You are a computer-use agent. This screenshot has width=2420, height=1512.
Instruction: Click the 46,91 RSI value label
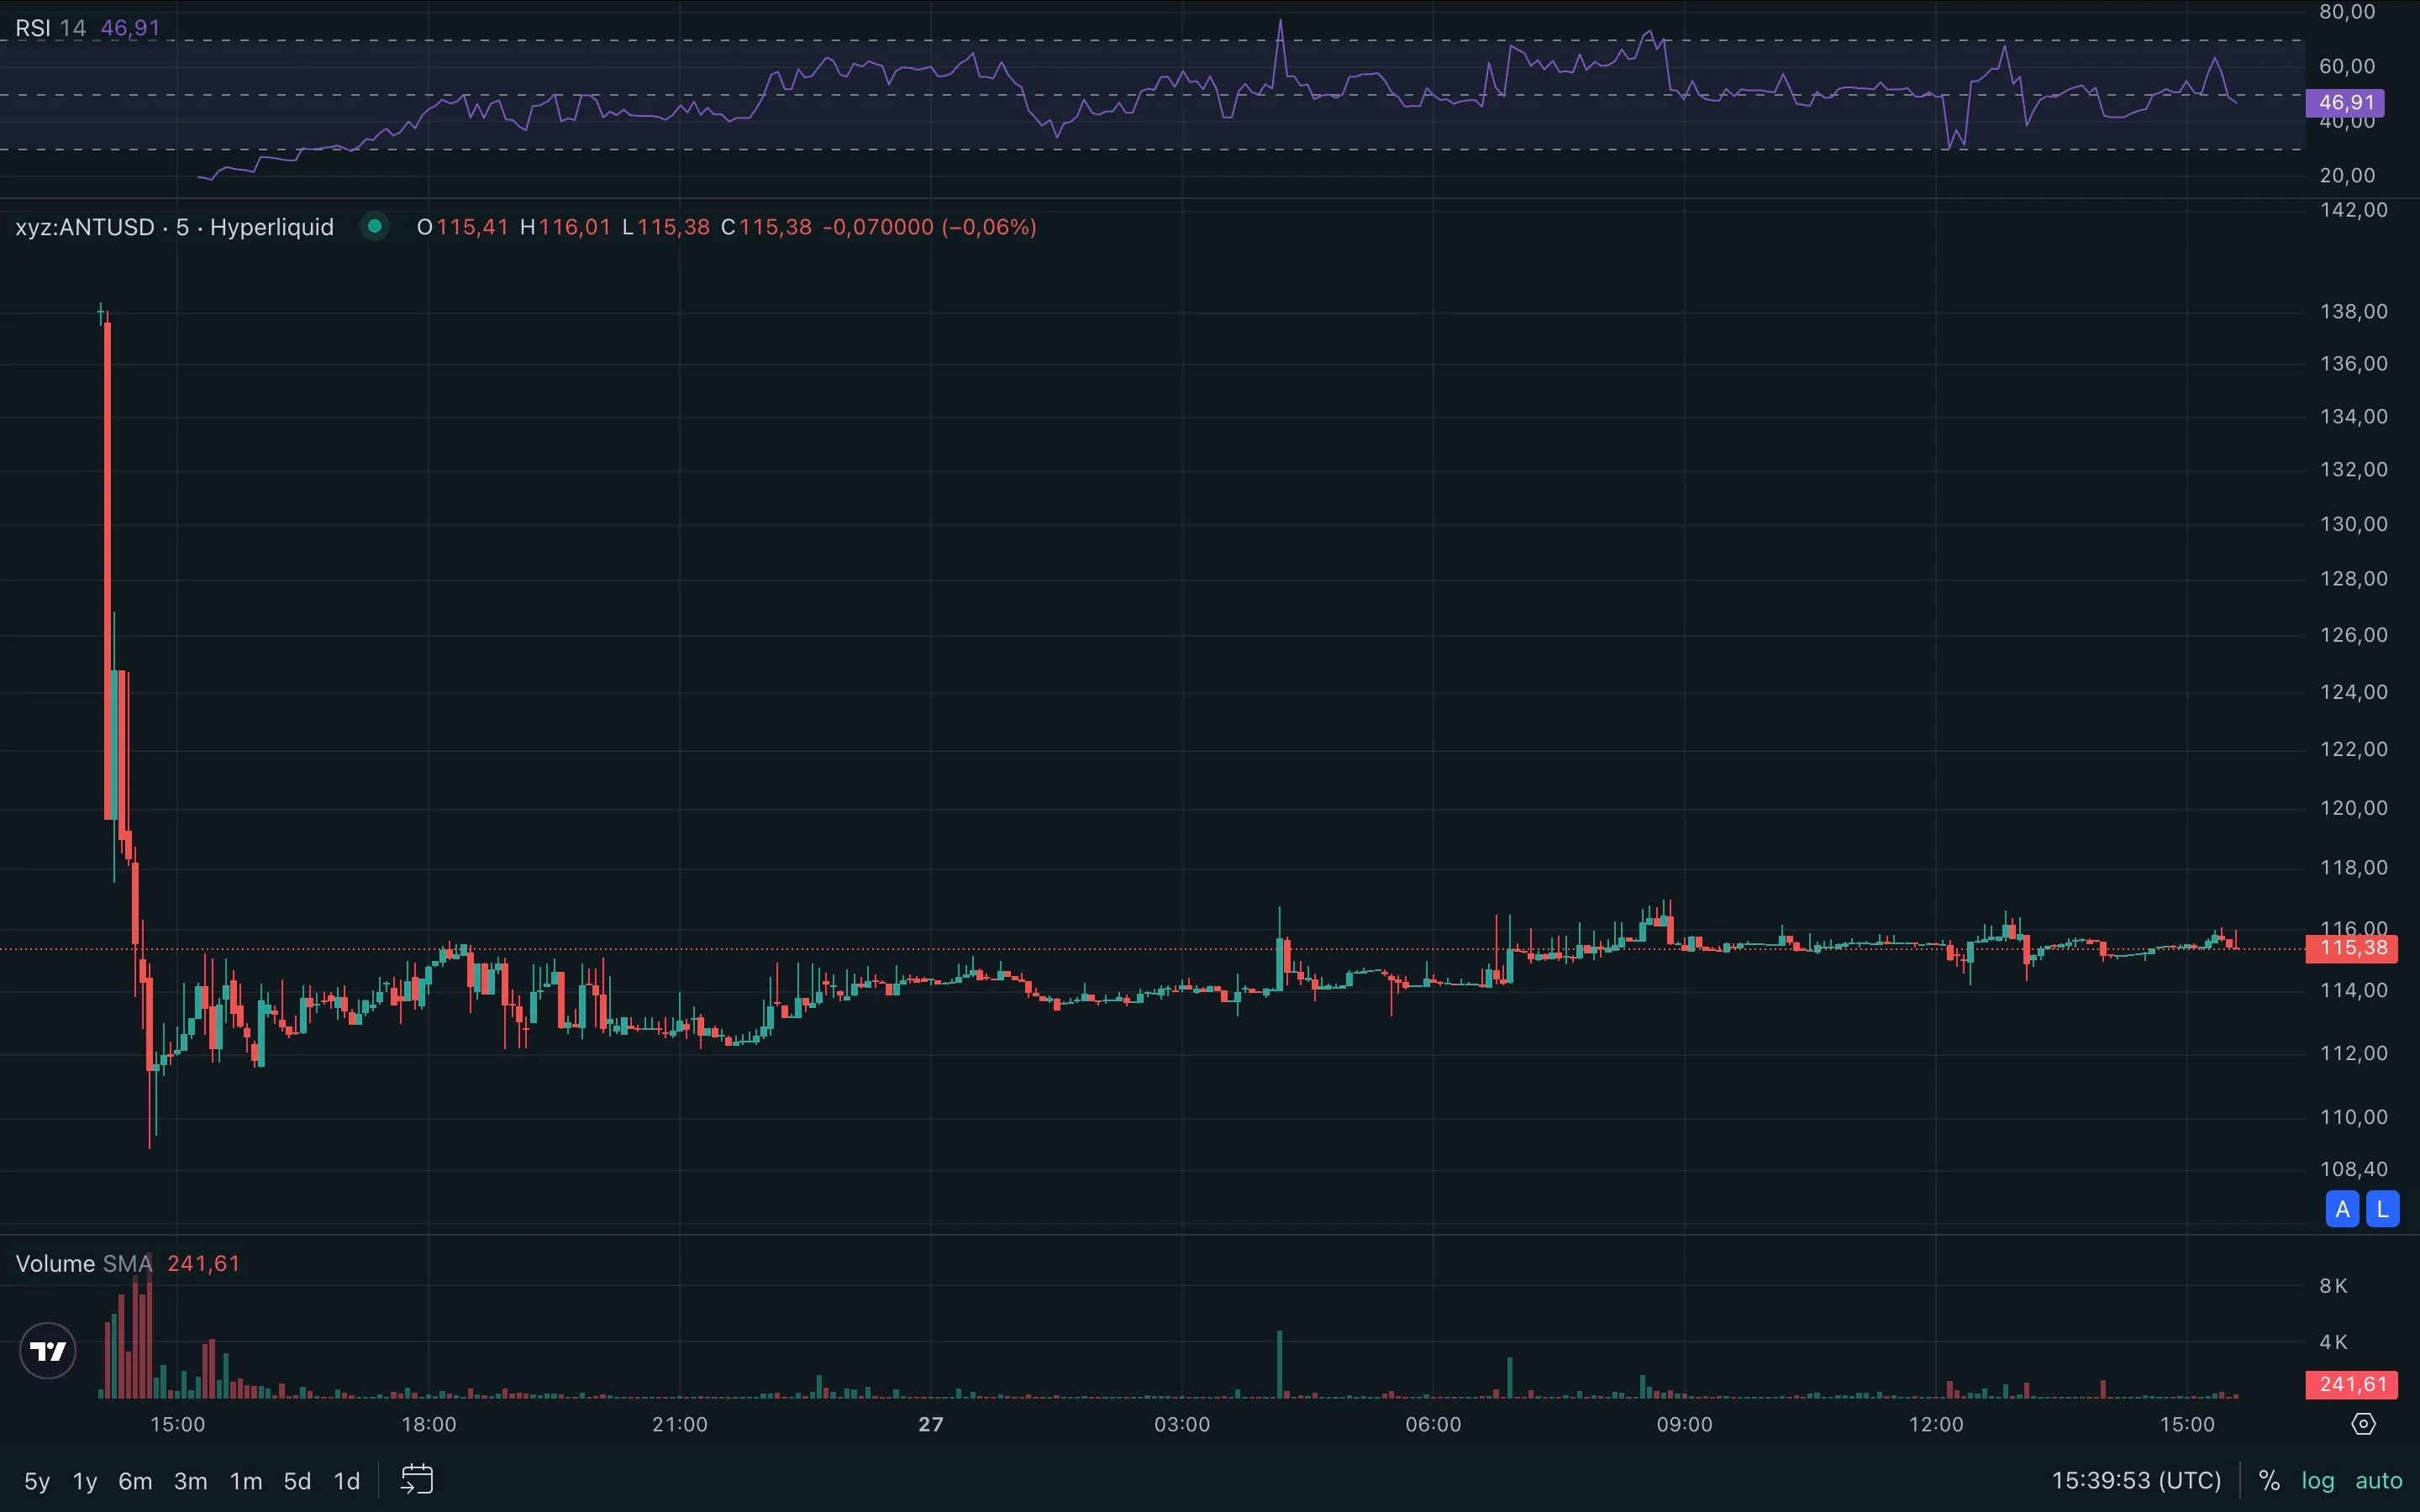(2345, 103)
